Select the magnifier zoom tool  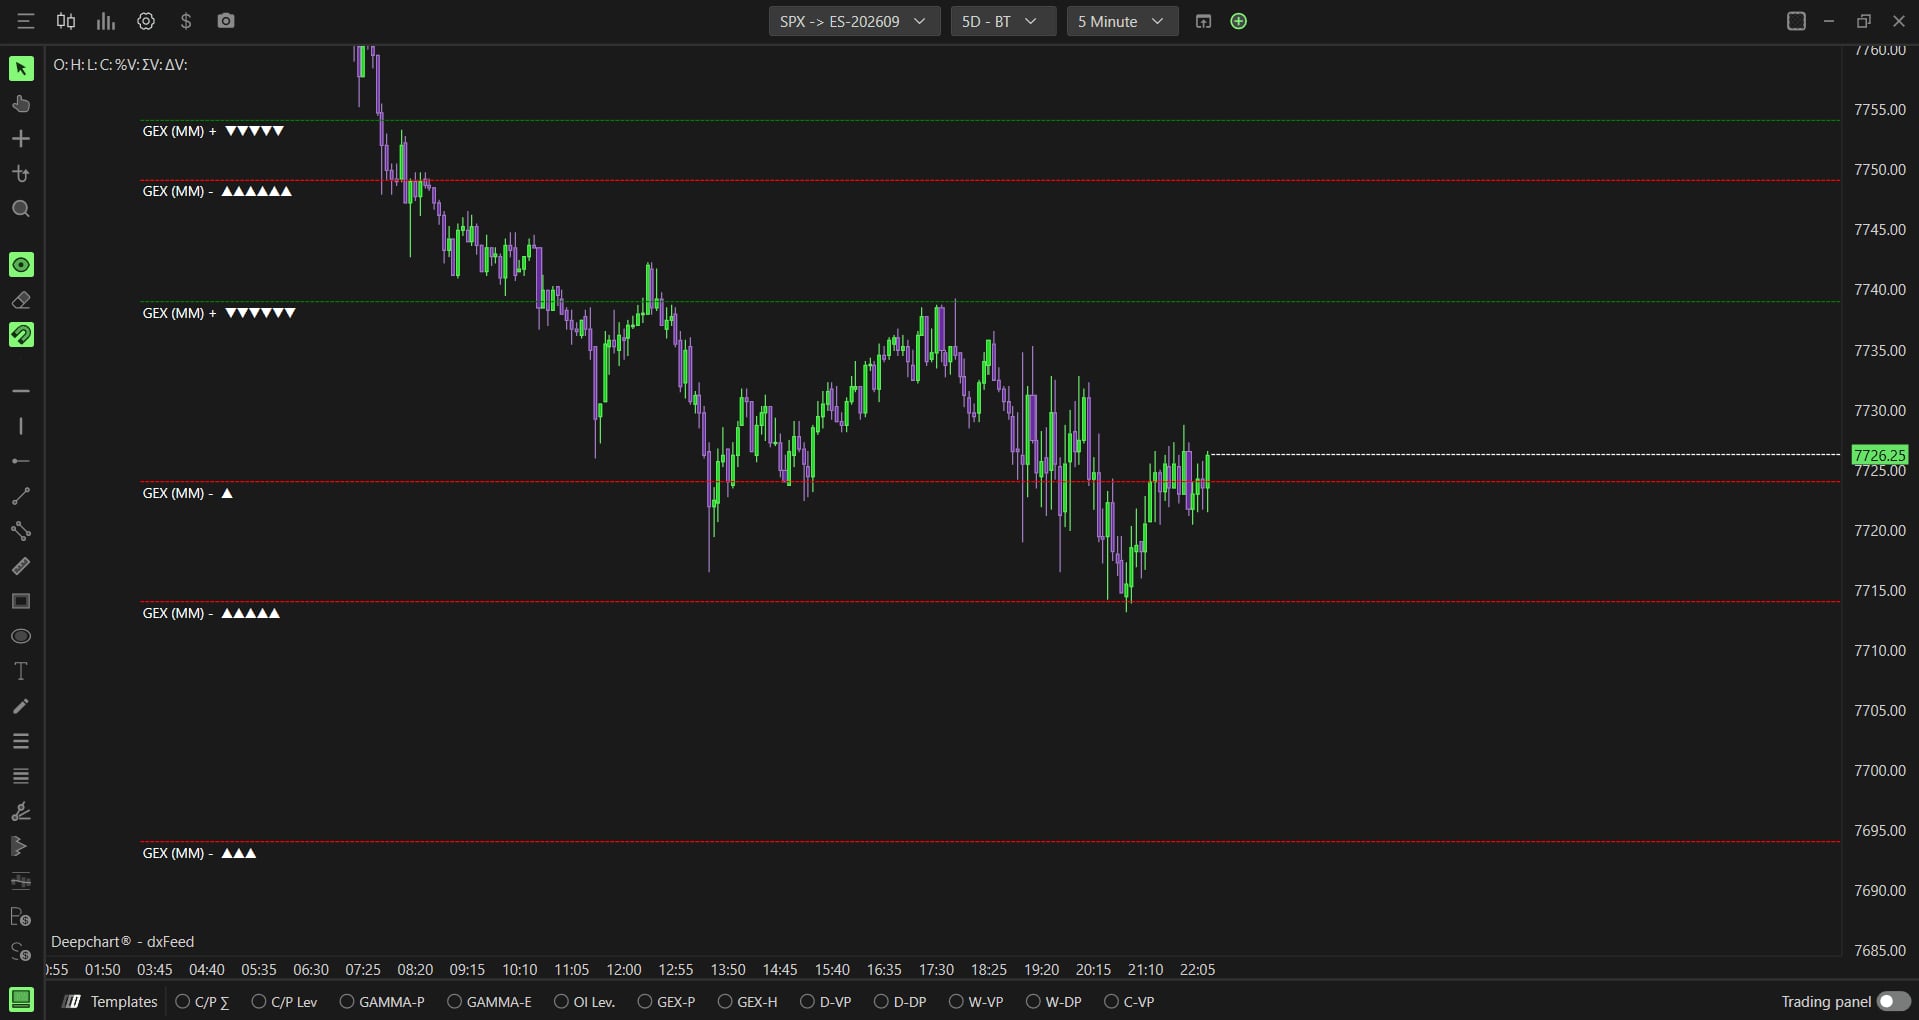click(x=21, y=209)
